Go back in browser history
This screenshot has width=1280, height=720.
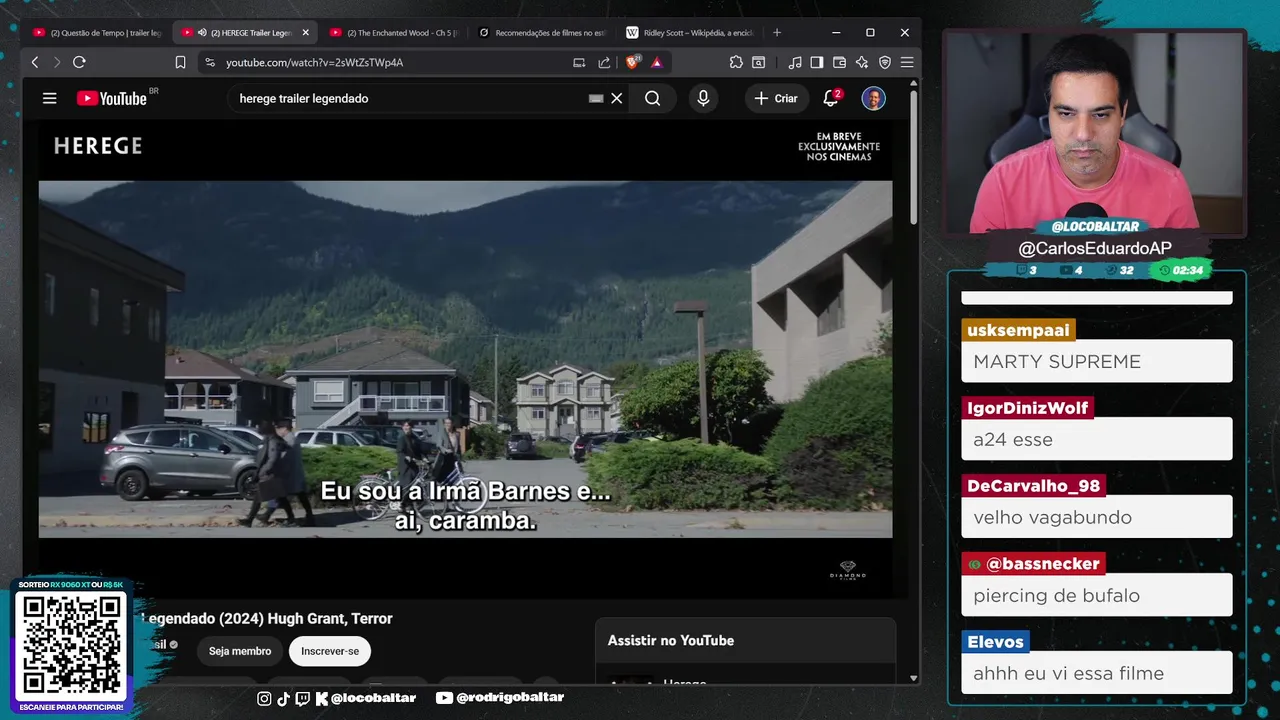click(x=35, y=62)
